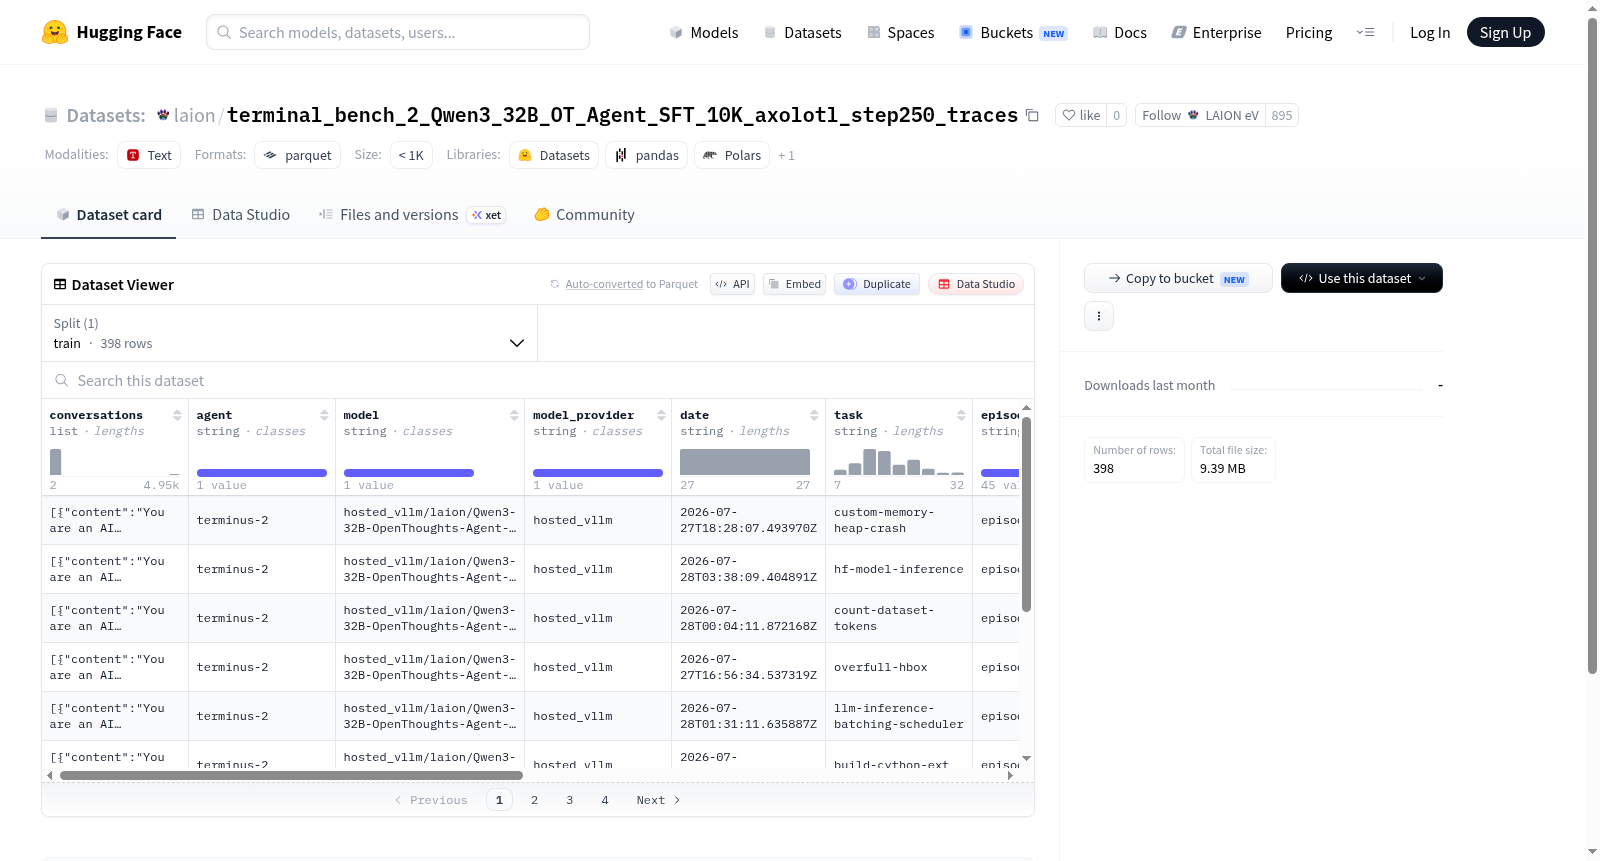Open the Datasets navigation item

pos(802,32)
